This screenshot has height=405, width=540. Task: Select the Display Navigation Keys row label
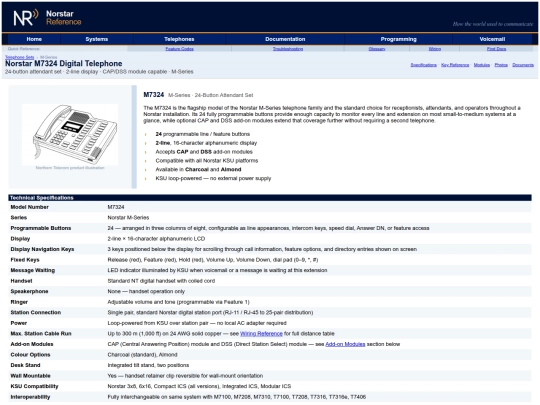click(x=42, y=249)
